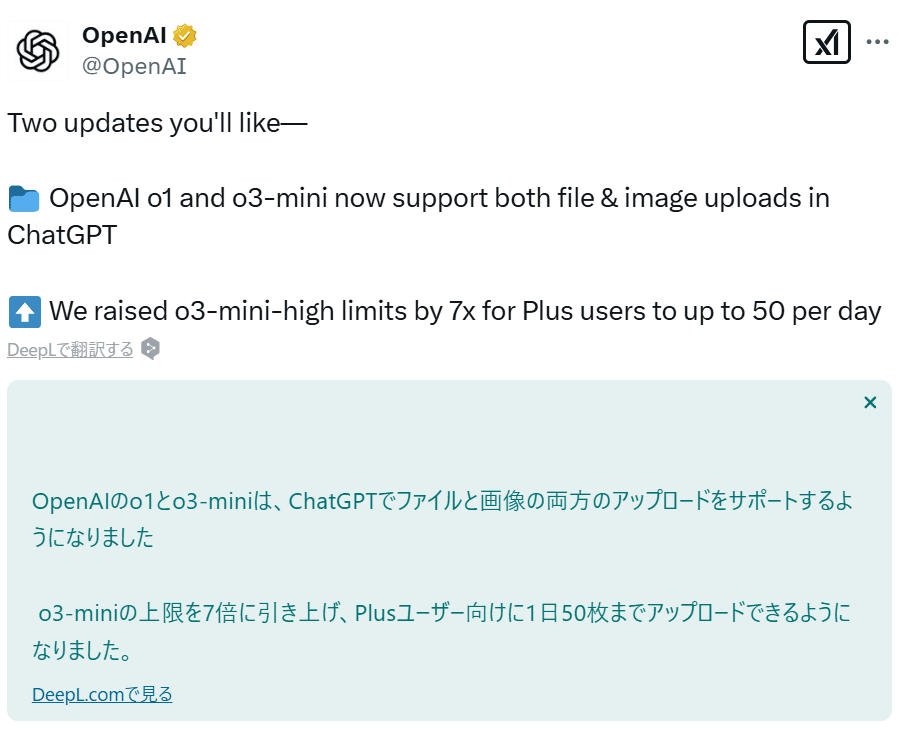Screen dimensions: 907x743
Task: Open the more options ellipsis menu
Action: [877, 40]
